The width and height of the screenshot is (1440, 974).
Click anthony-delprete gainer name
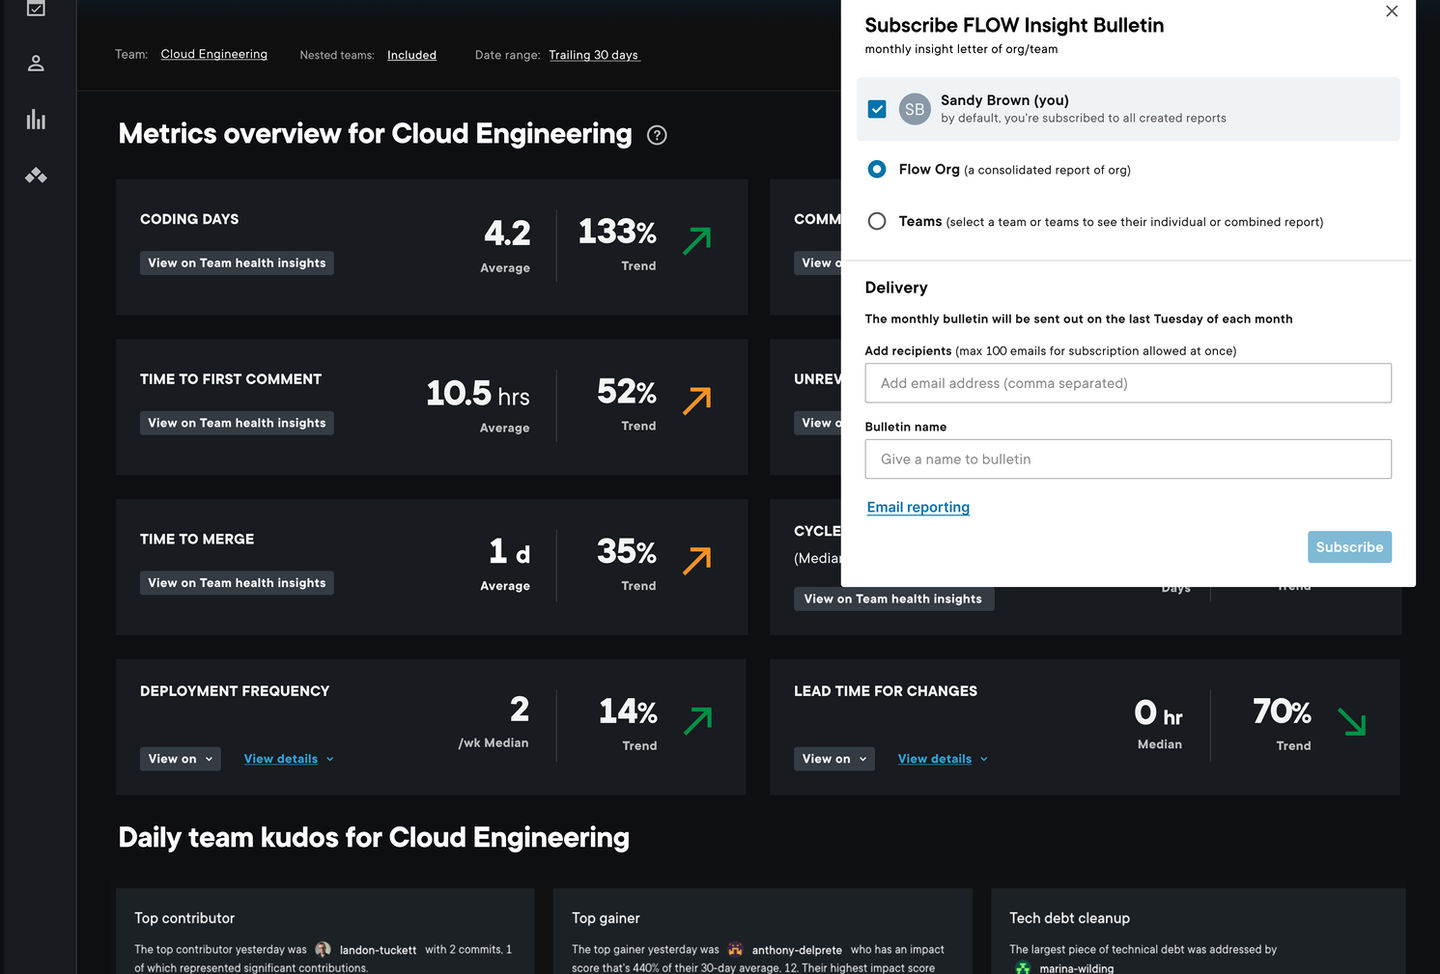coord(797,950)
